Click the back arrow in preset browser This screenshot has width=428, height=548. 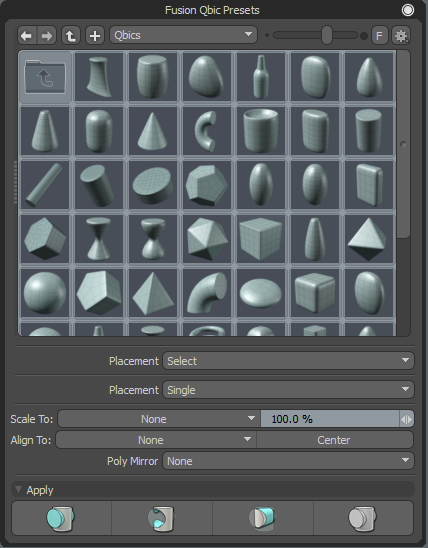coord(27,35)
